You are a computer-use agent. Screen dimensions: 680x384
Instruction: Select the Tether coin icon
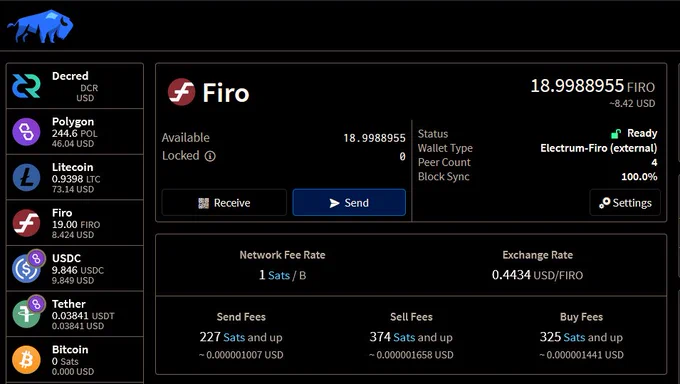click(x=26, y=314)
